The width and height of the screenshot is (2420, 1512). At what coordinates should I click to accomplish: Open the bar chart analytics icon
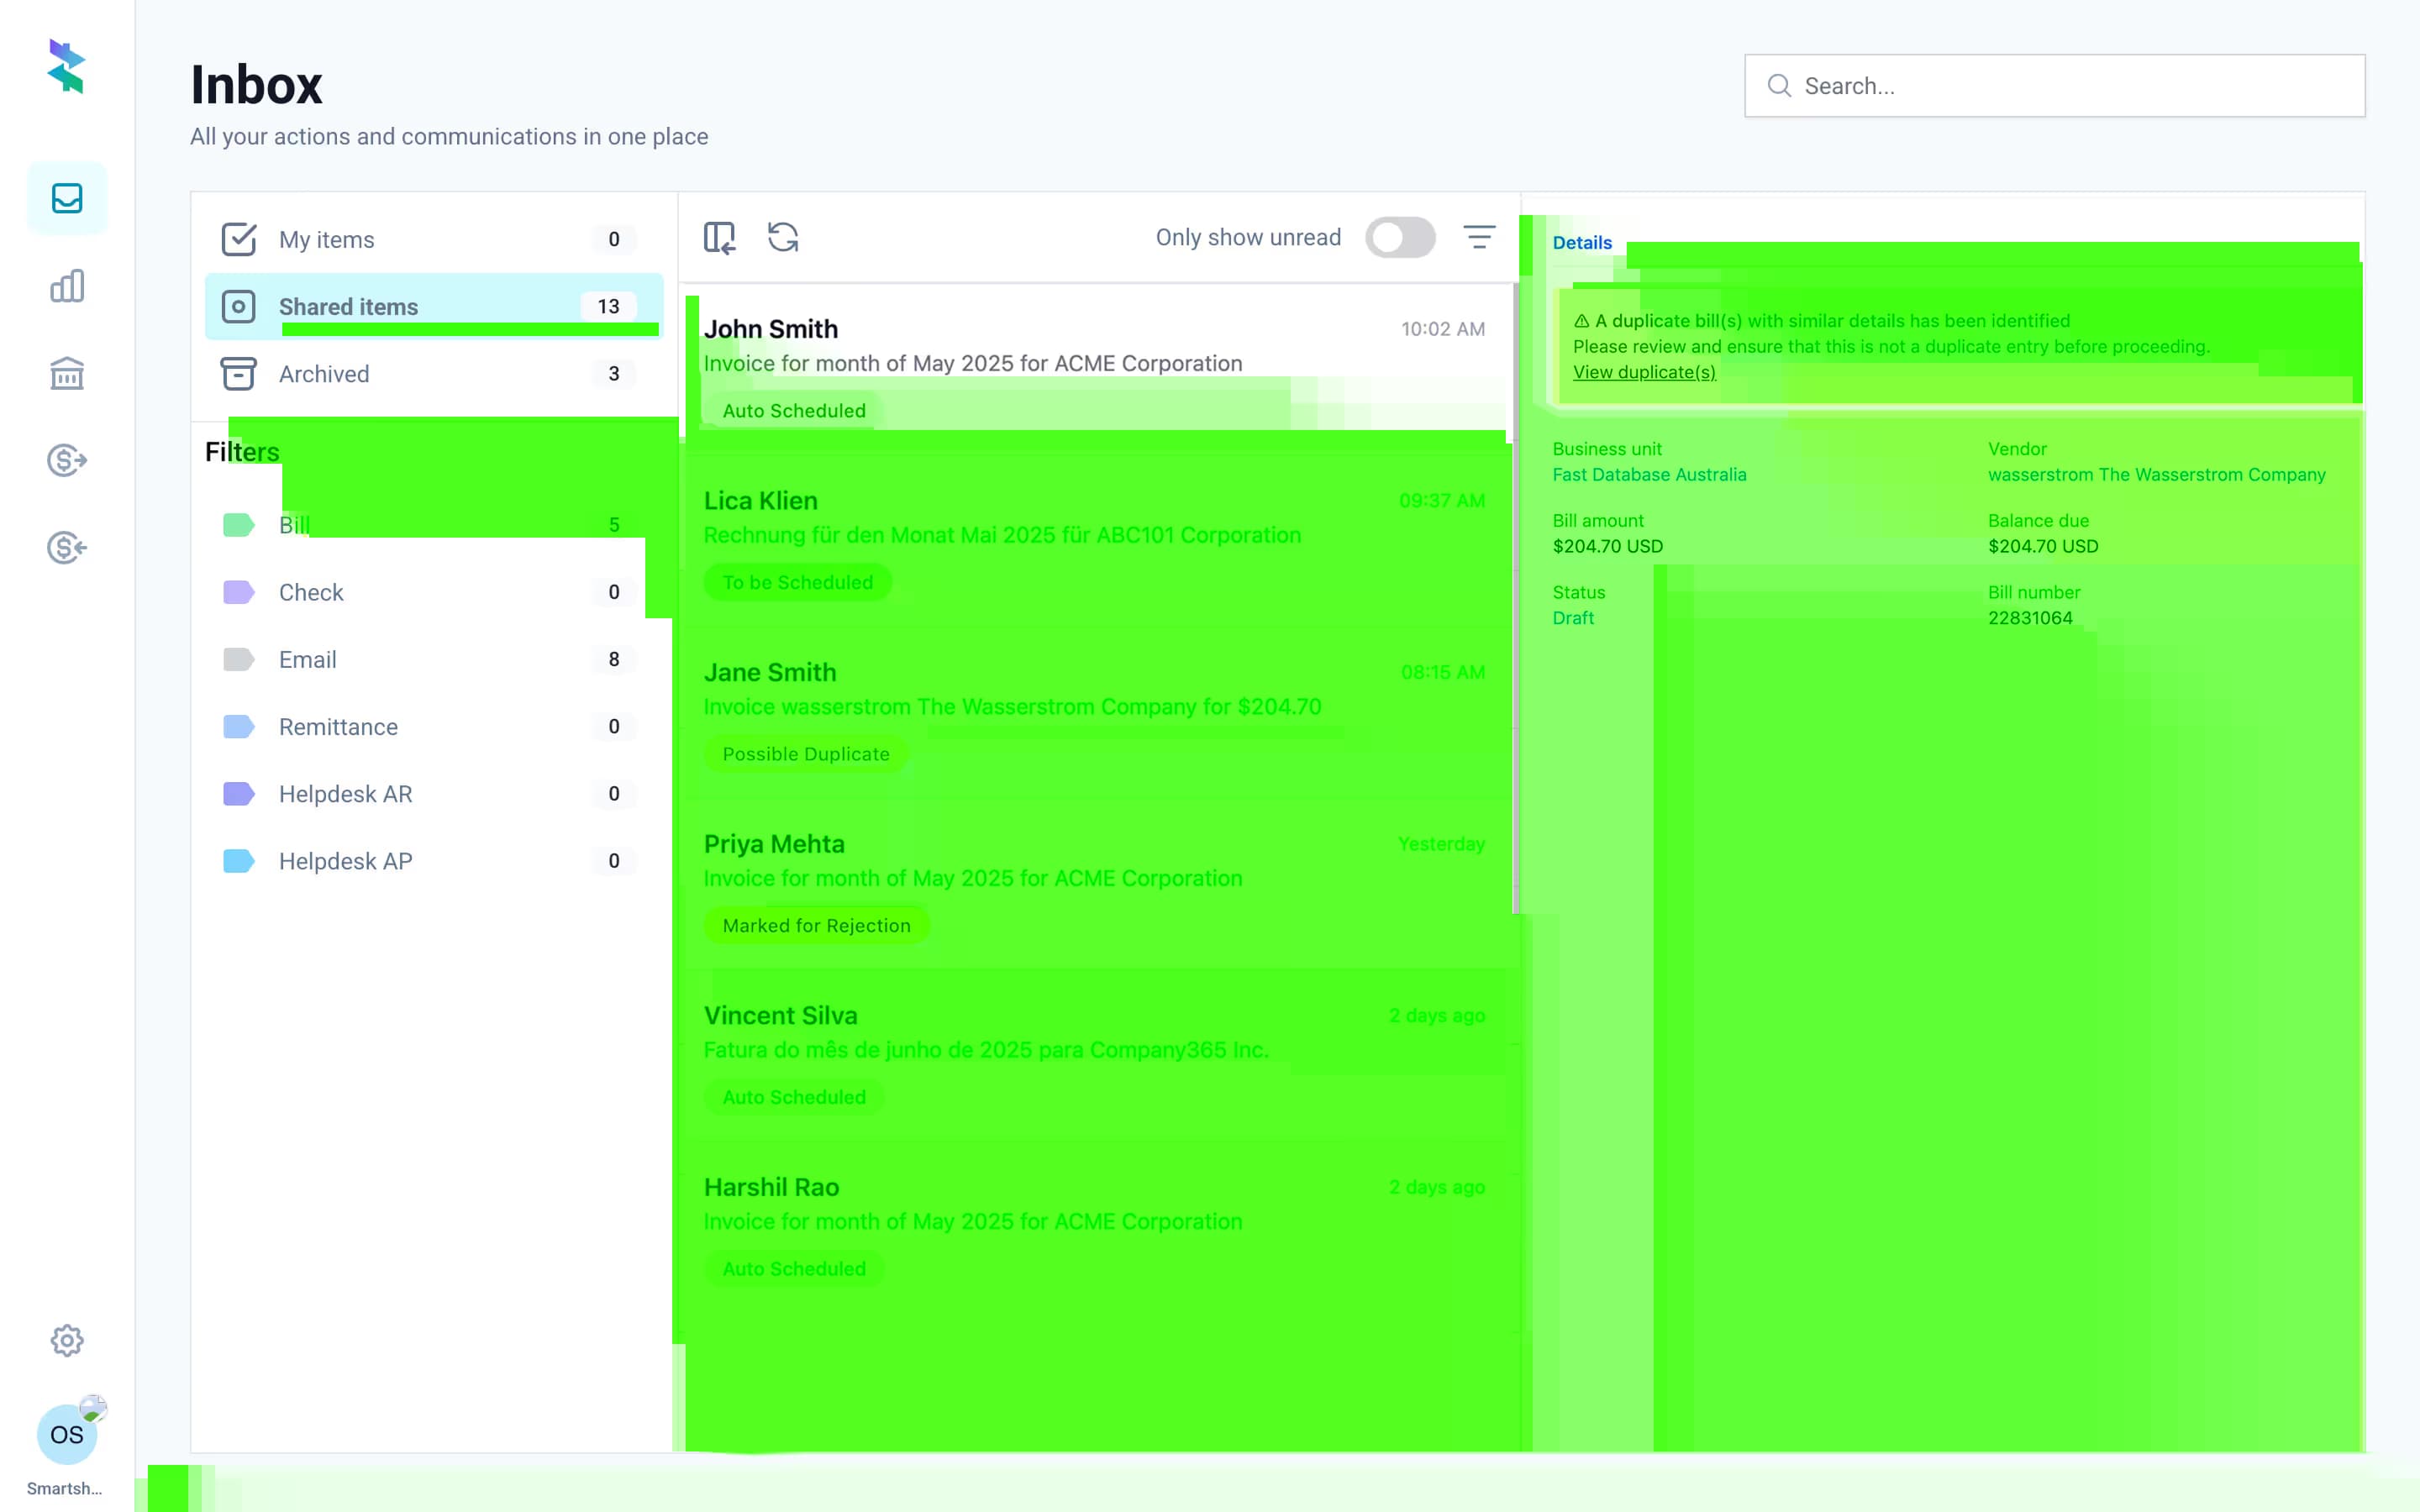click(x=67, y=286)
